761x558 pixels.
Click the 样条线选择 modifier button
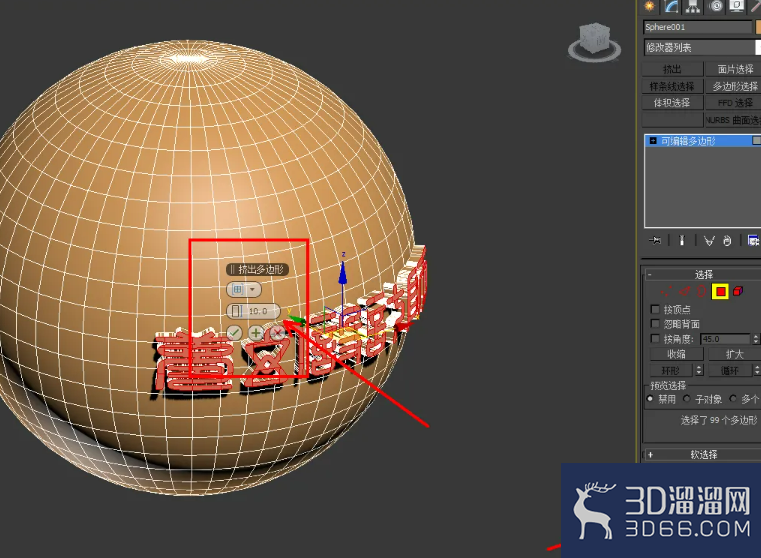(x=672, y=86)
